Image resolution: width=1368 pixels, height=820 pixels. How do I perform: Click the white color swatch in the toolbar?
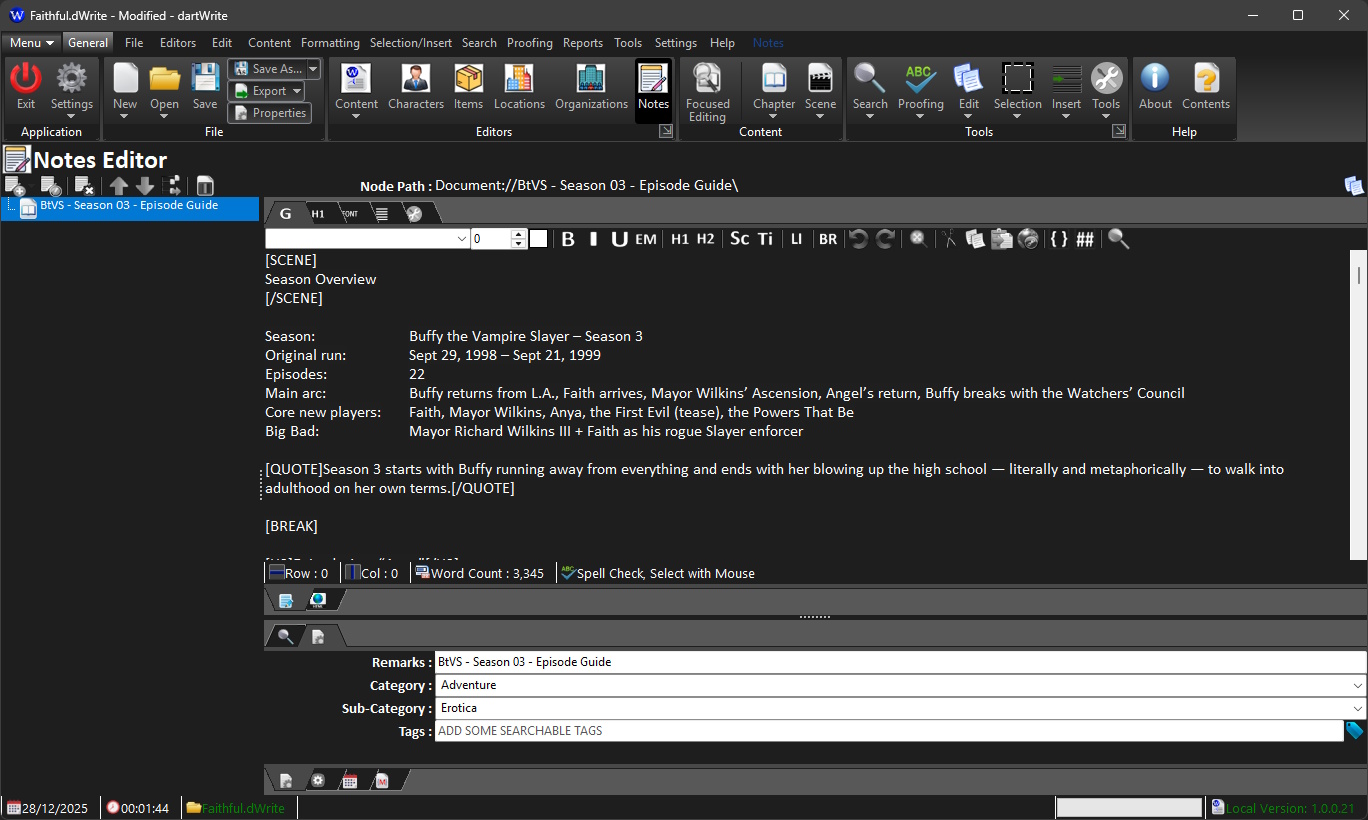coord(538,239)
